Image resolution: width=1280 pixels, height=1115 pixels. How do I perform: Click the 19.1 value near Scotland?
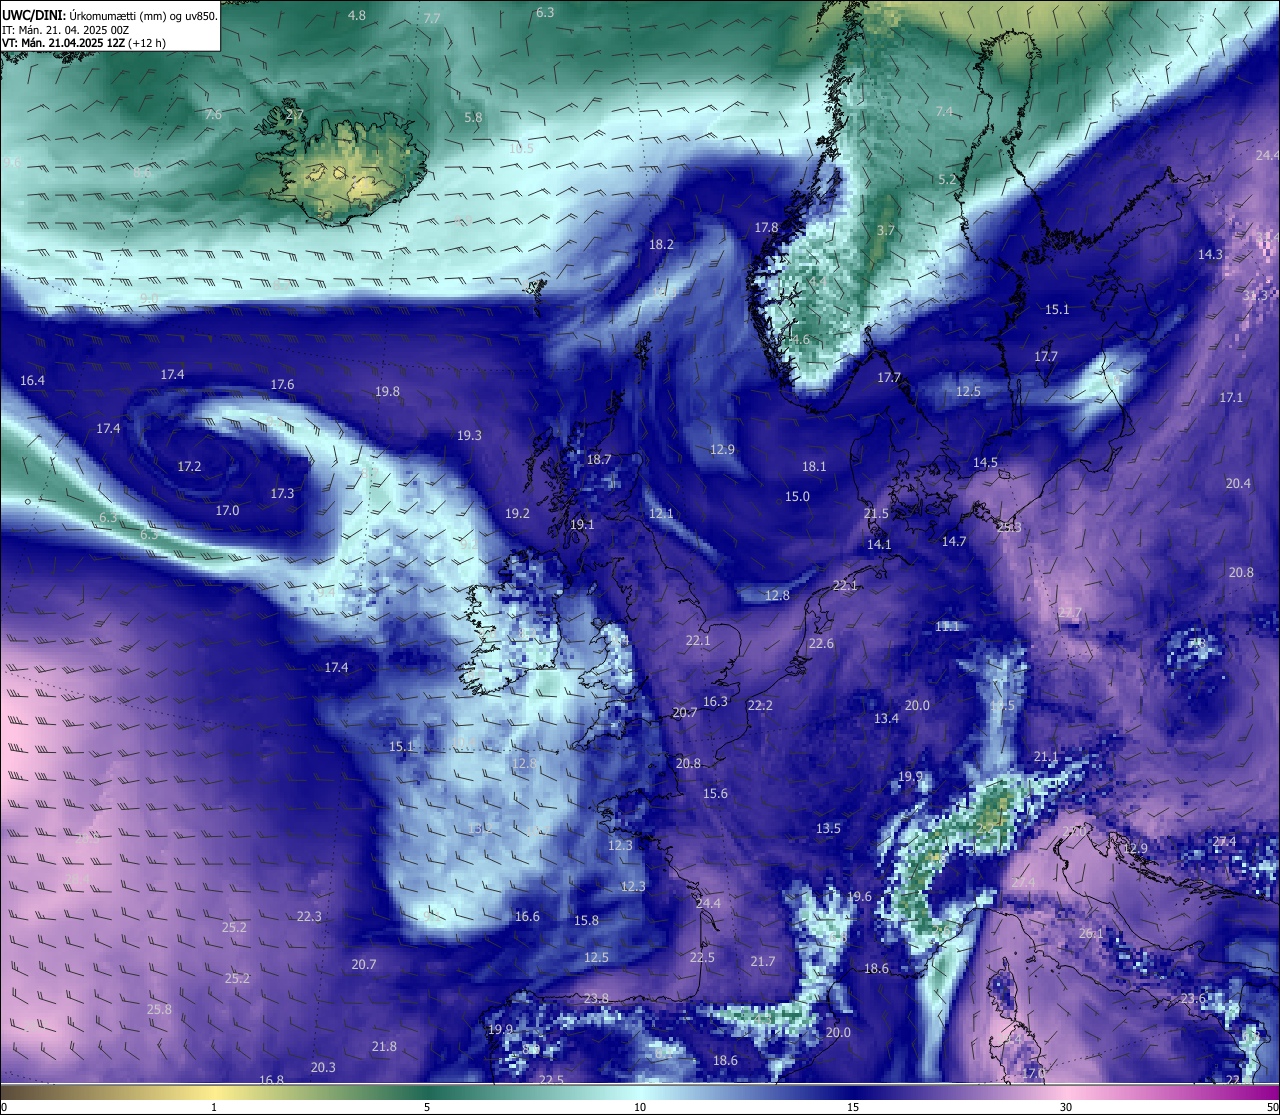582,524
